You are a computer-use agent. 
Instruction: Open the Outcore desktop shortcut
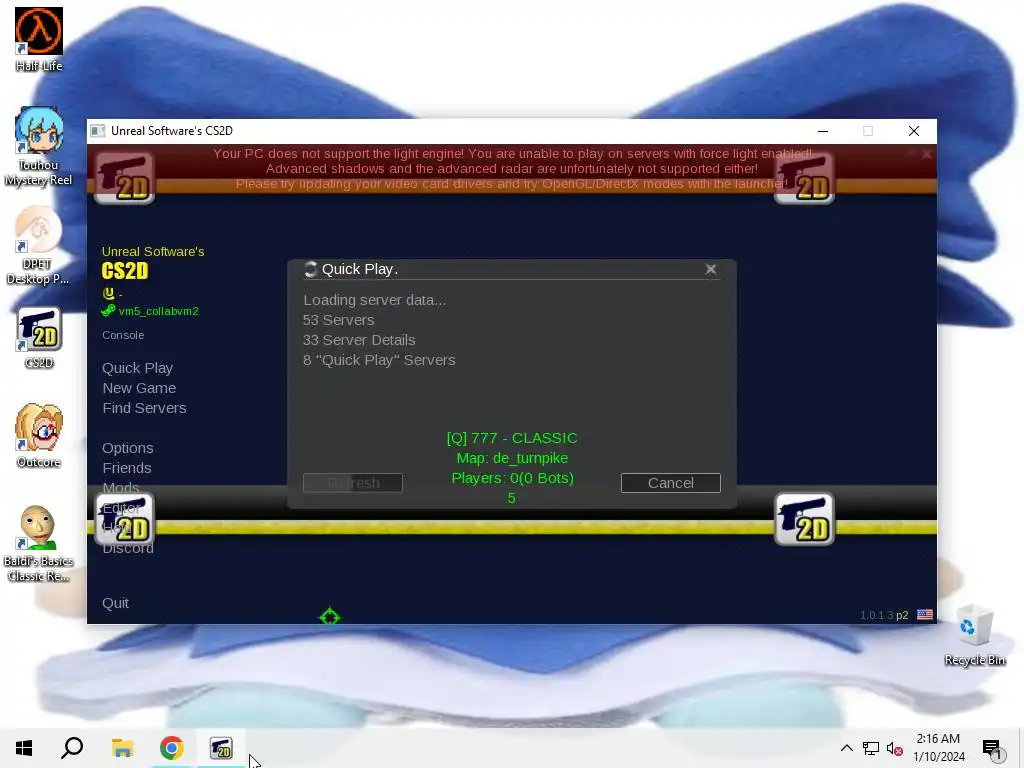click(x=39, y=436)
